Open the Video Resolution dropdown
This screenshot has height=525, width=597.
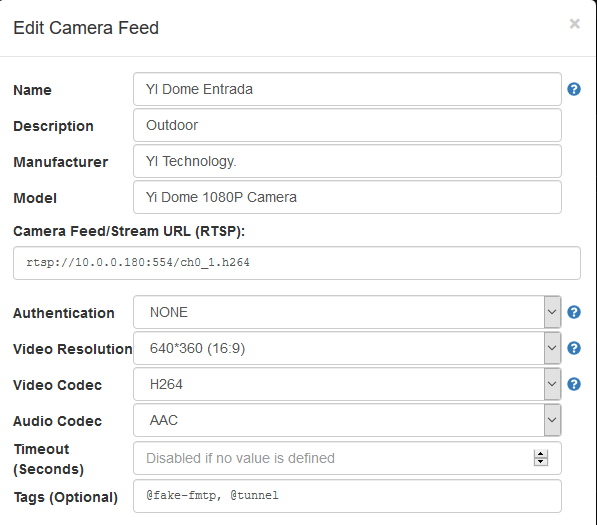pyautogui.click(x=347, y=348)
